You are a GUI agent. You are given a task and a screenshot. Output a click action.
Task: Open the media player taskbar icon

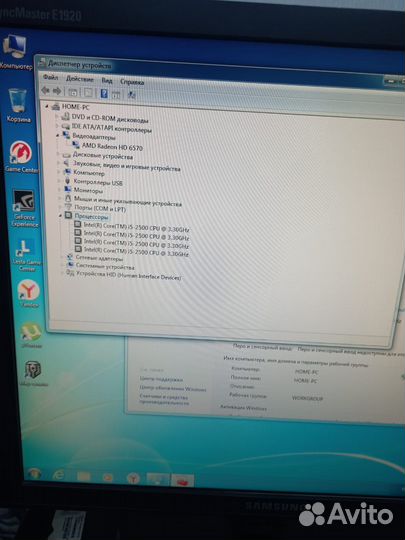pos(108,477)
